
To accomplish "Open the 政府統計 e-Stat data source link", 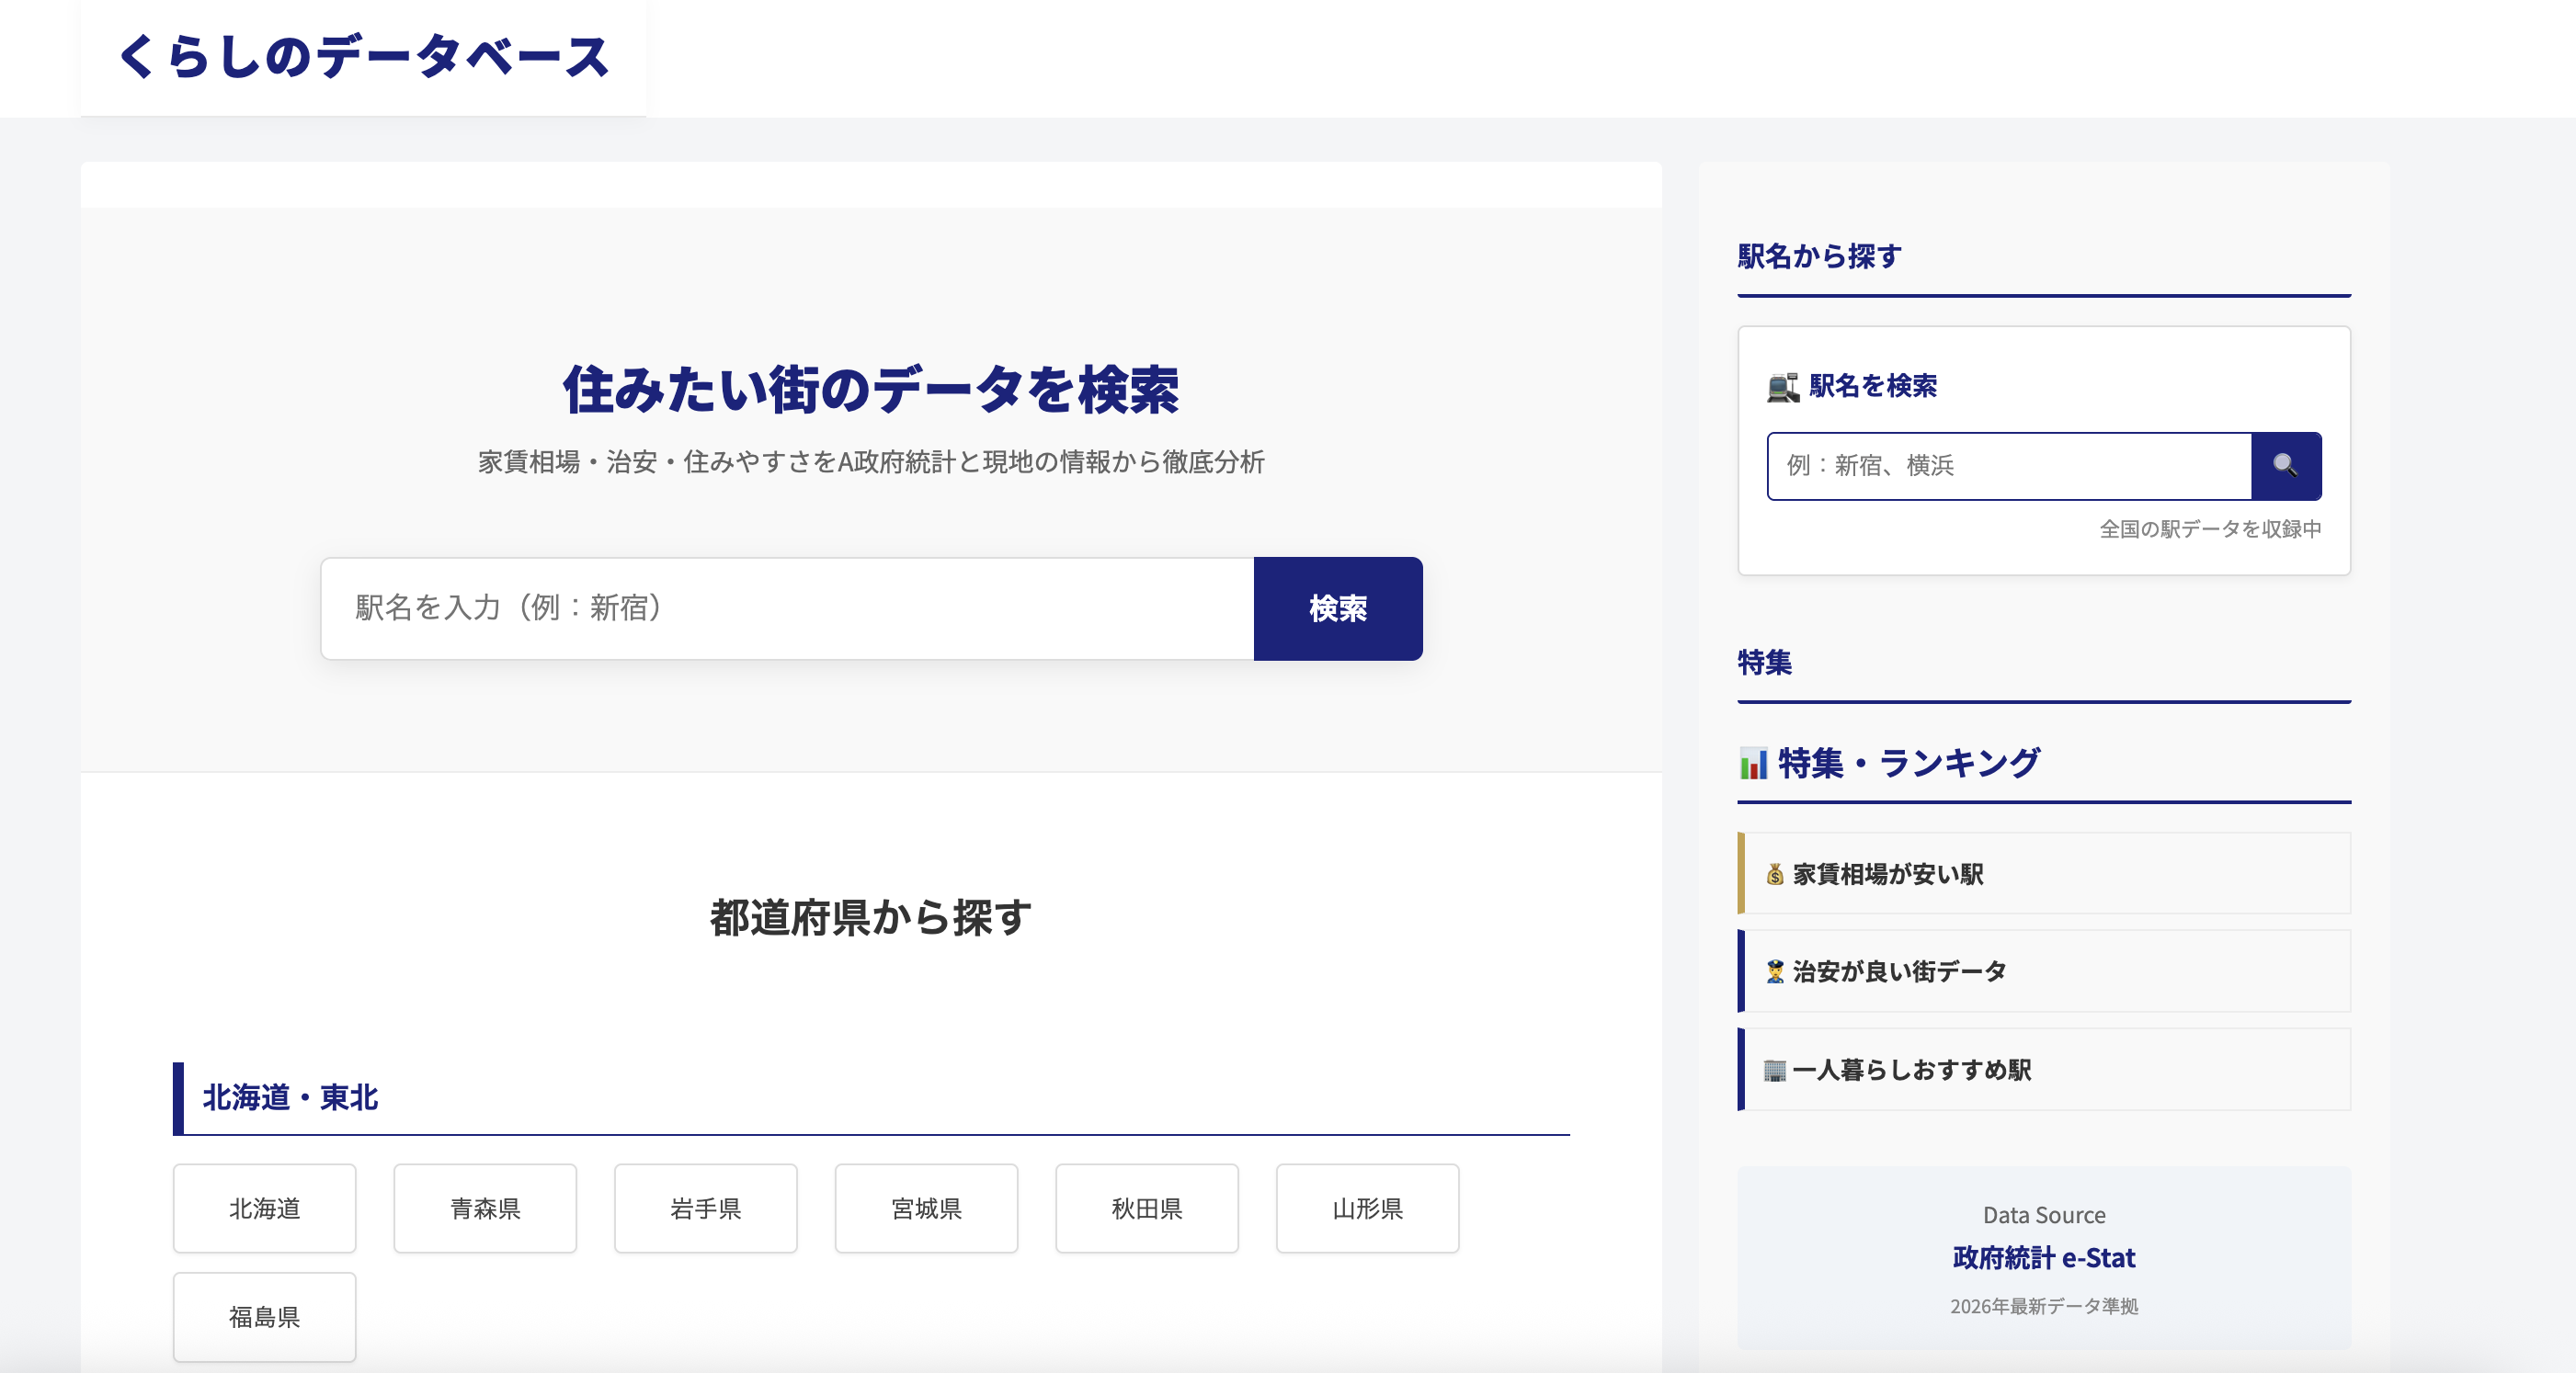I will coord(2043,1258).
